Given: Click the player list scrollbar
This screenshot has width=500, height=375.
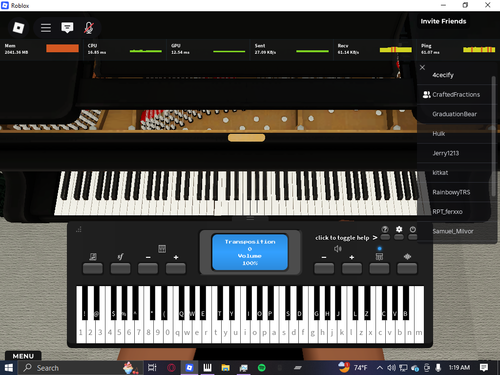Looking at the screenshot, I should tap(494, 136).
